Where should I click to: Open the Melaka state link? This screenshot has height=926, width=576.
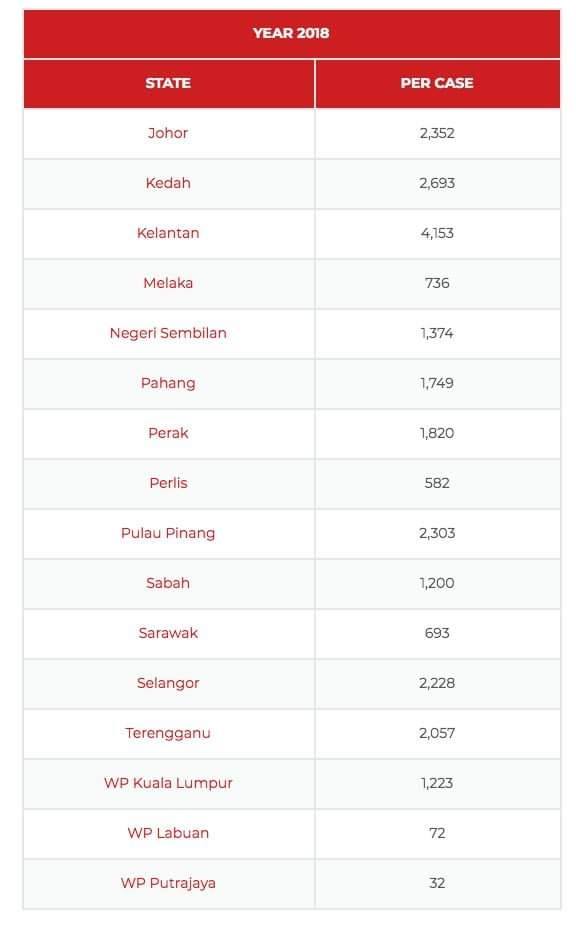pyautogui.click(x=168, y=283)
